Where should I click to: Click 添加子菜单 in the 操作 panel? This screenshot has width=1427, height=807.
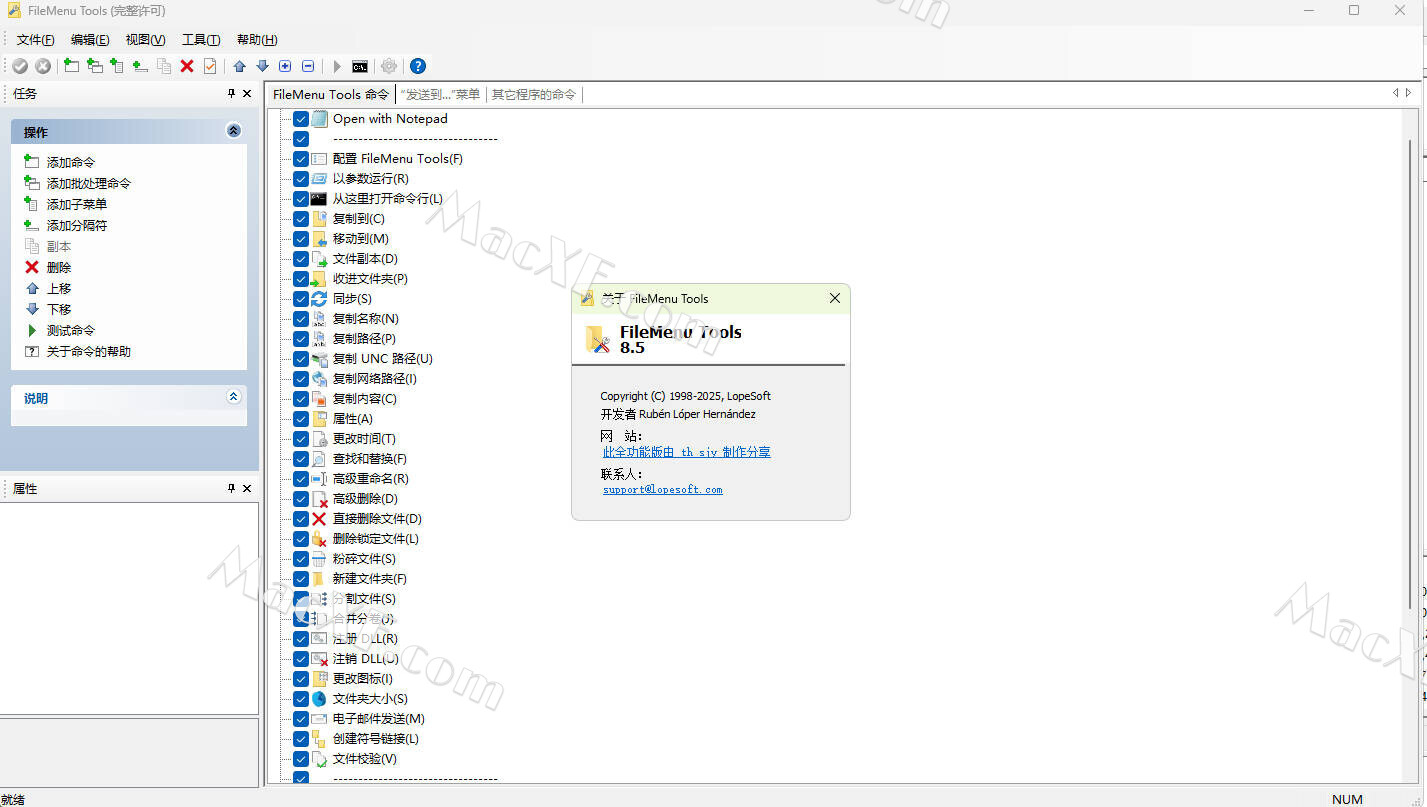tap(77, 204)
